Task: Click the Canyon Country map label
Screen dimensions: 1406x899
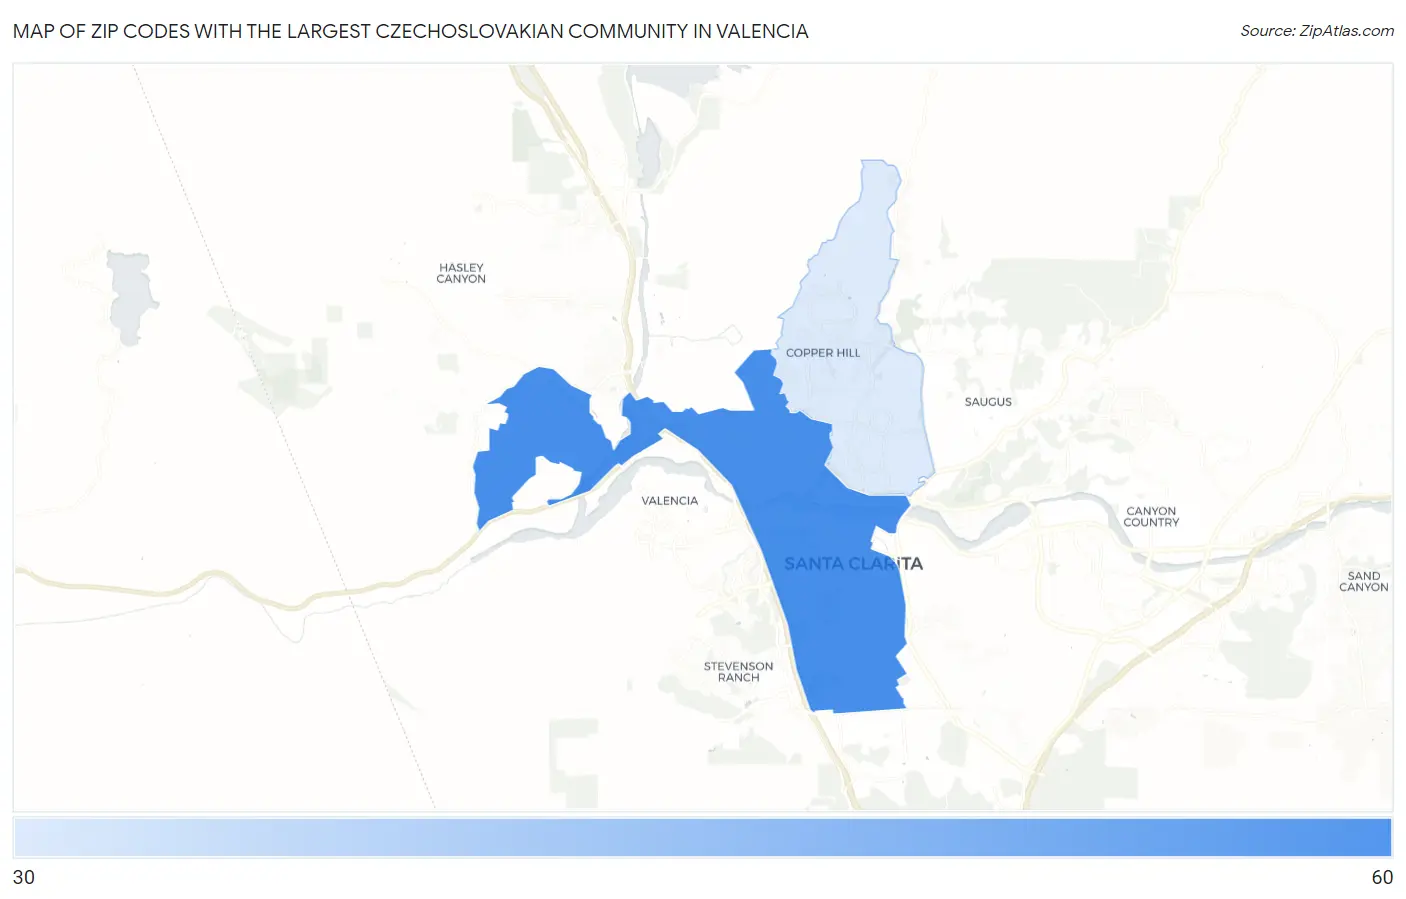Action: click(1151, 516)
